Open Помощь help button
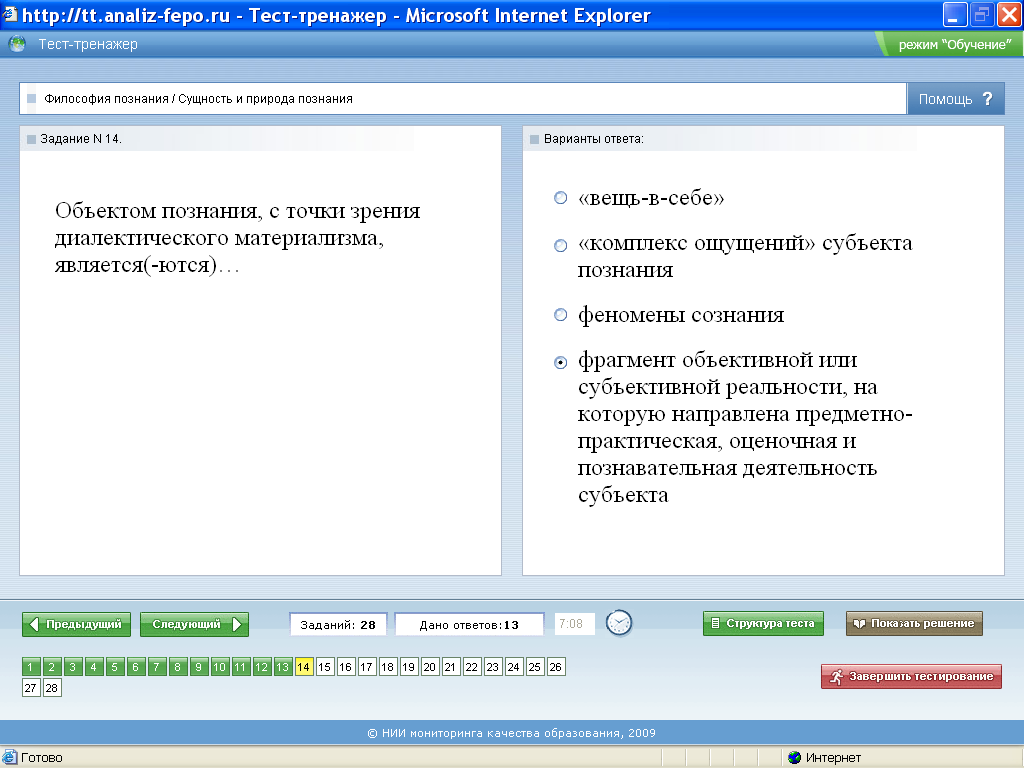 pos(955,99)
